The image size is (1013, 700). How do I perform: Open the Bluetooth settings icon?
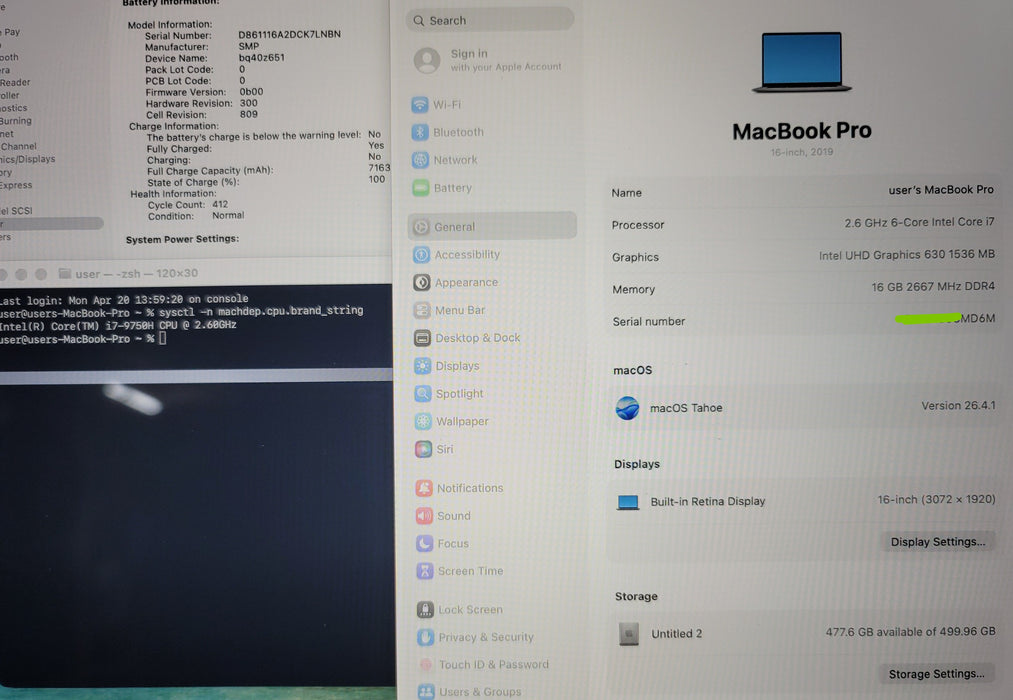tap(420, 132)
